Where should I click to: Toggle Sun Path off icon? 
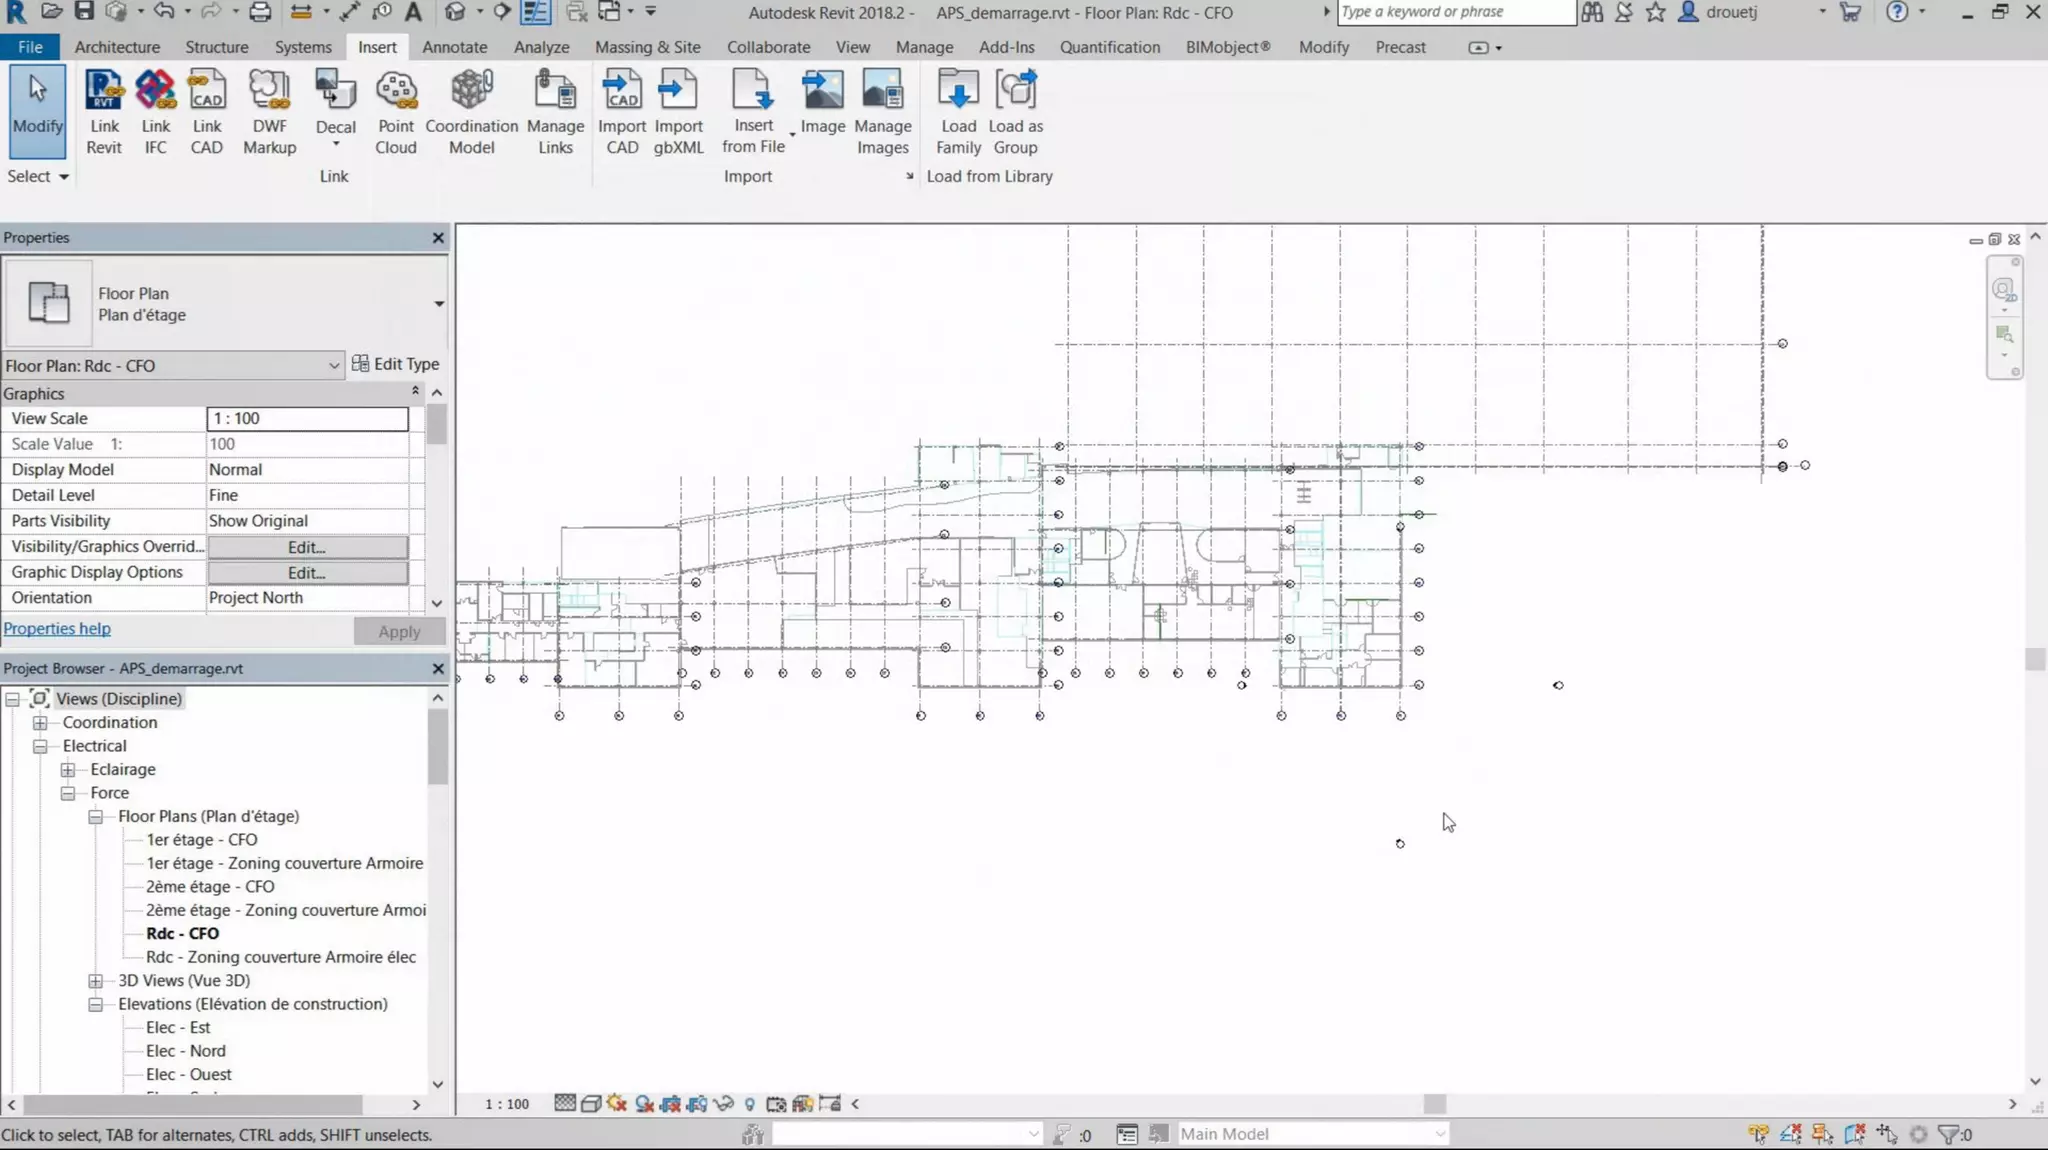(x=617, y=1104)
